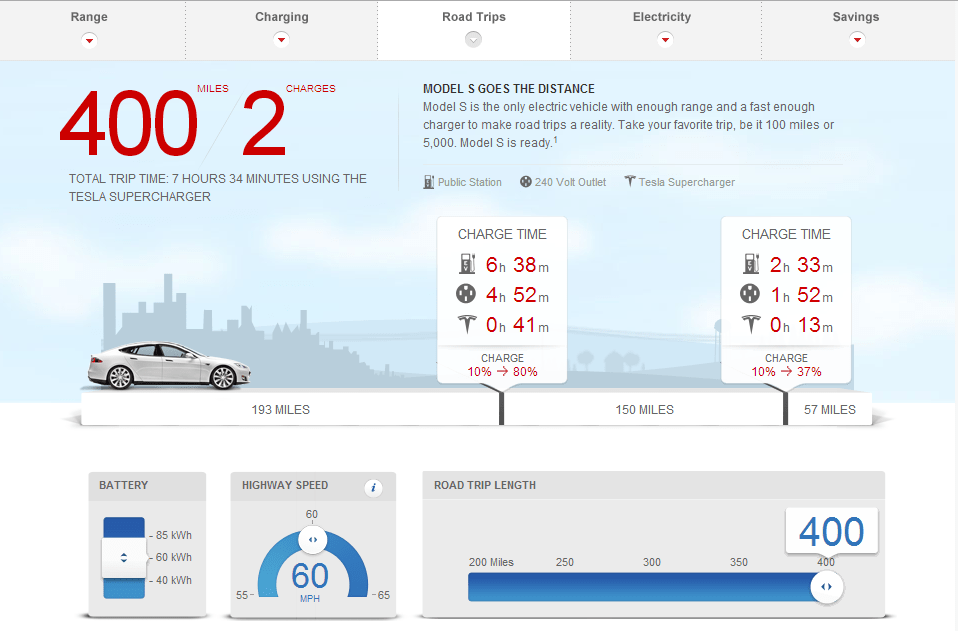Click the 150 MILES trip segment
Screen dimensions: 958x631
tap(645, 409)
